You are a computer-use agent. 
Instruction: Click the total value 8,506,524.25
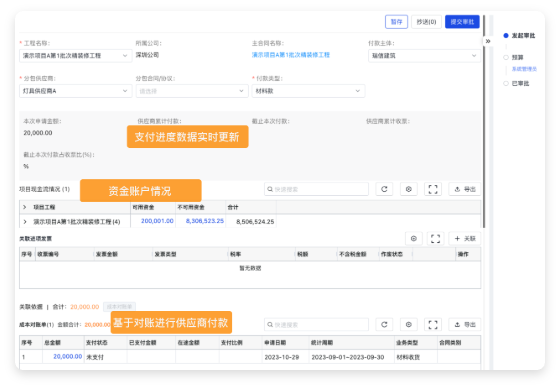point(255,221)
